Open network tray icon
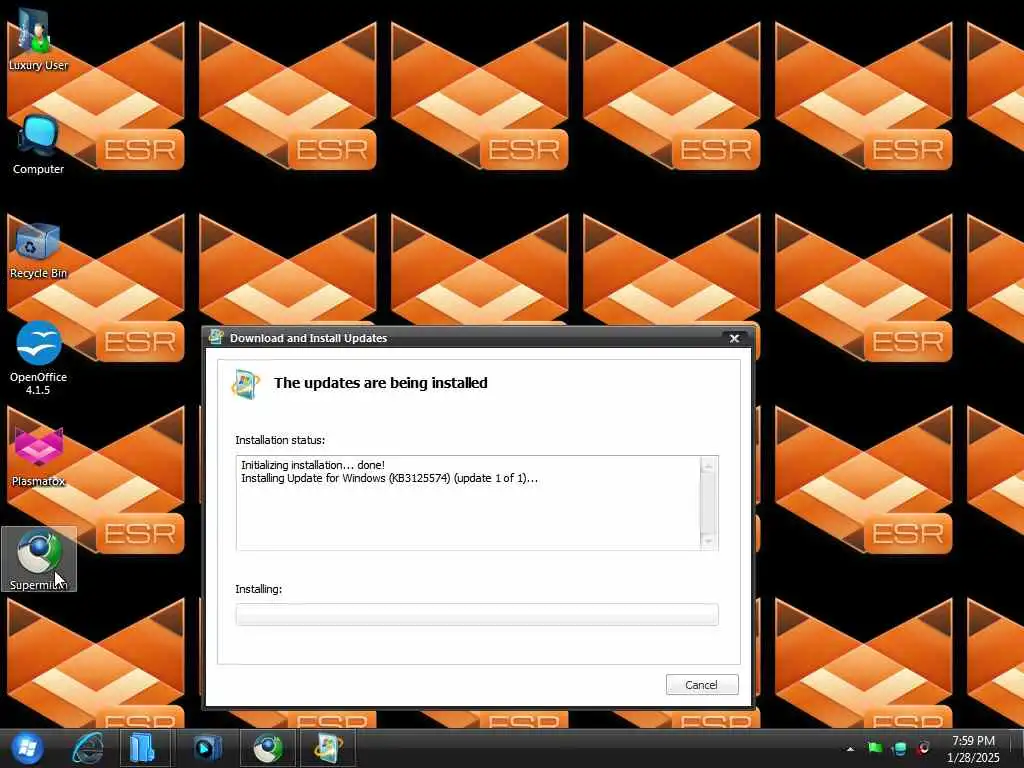 (899, 748)
